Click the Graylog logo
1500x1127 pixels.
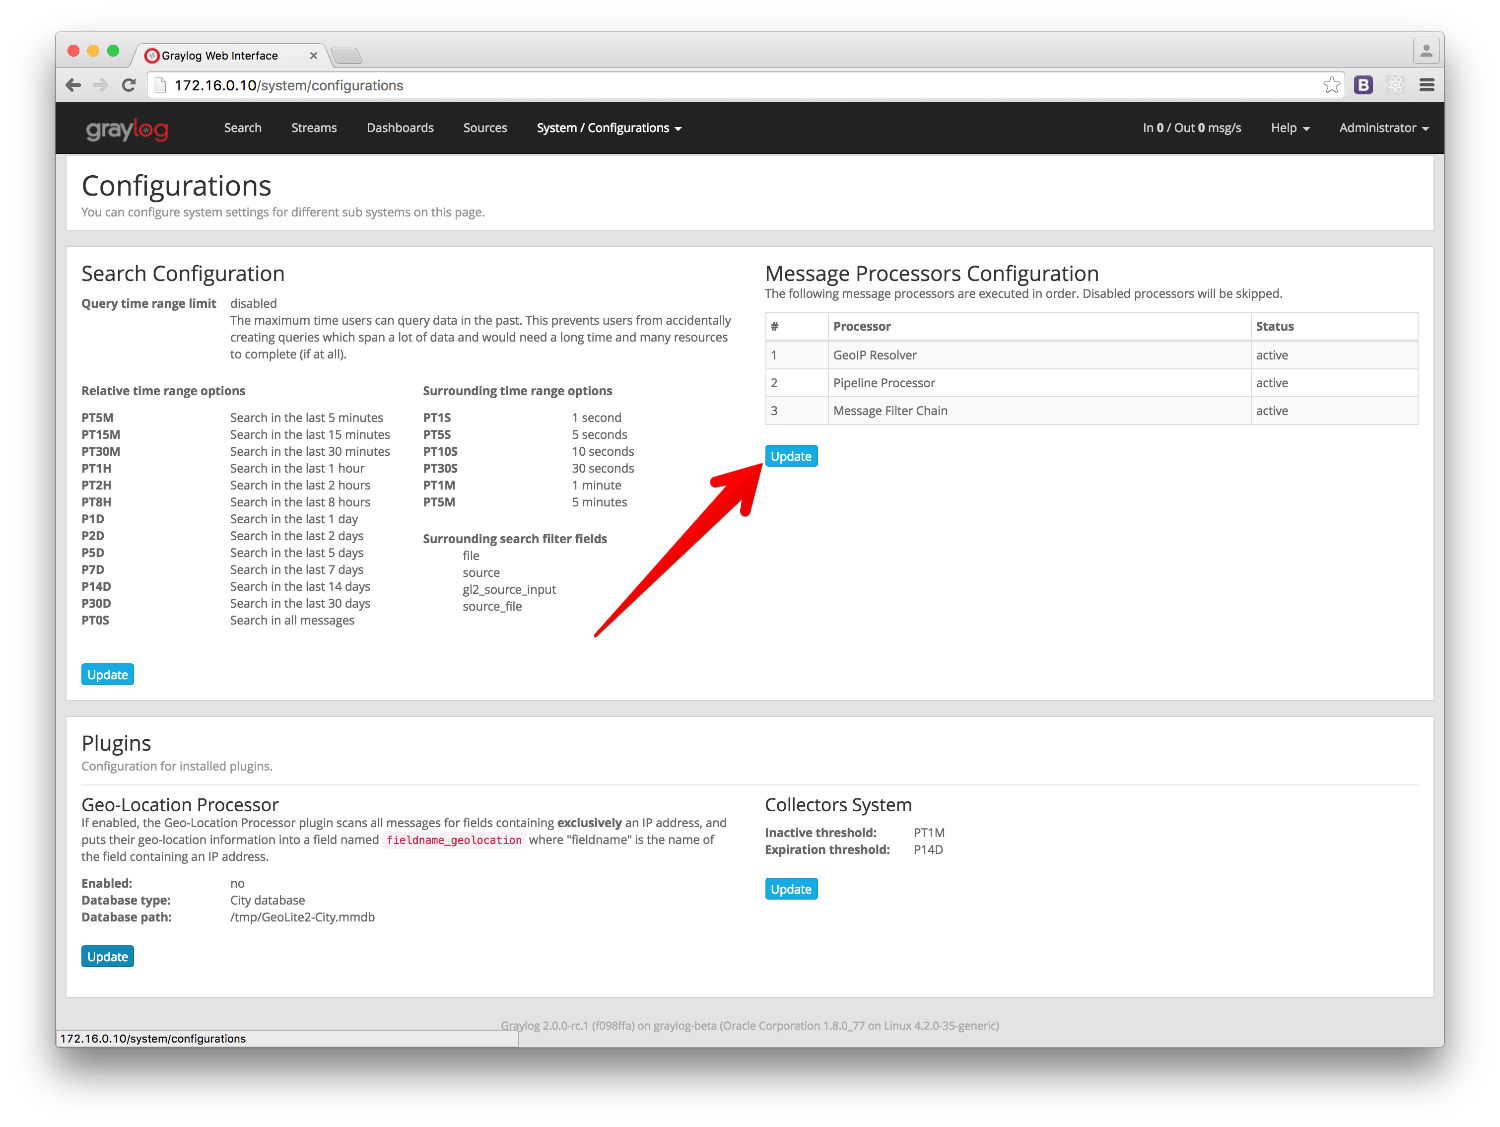pos(126,128)
